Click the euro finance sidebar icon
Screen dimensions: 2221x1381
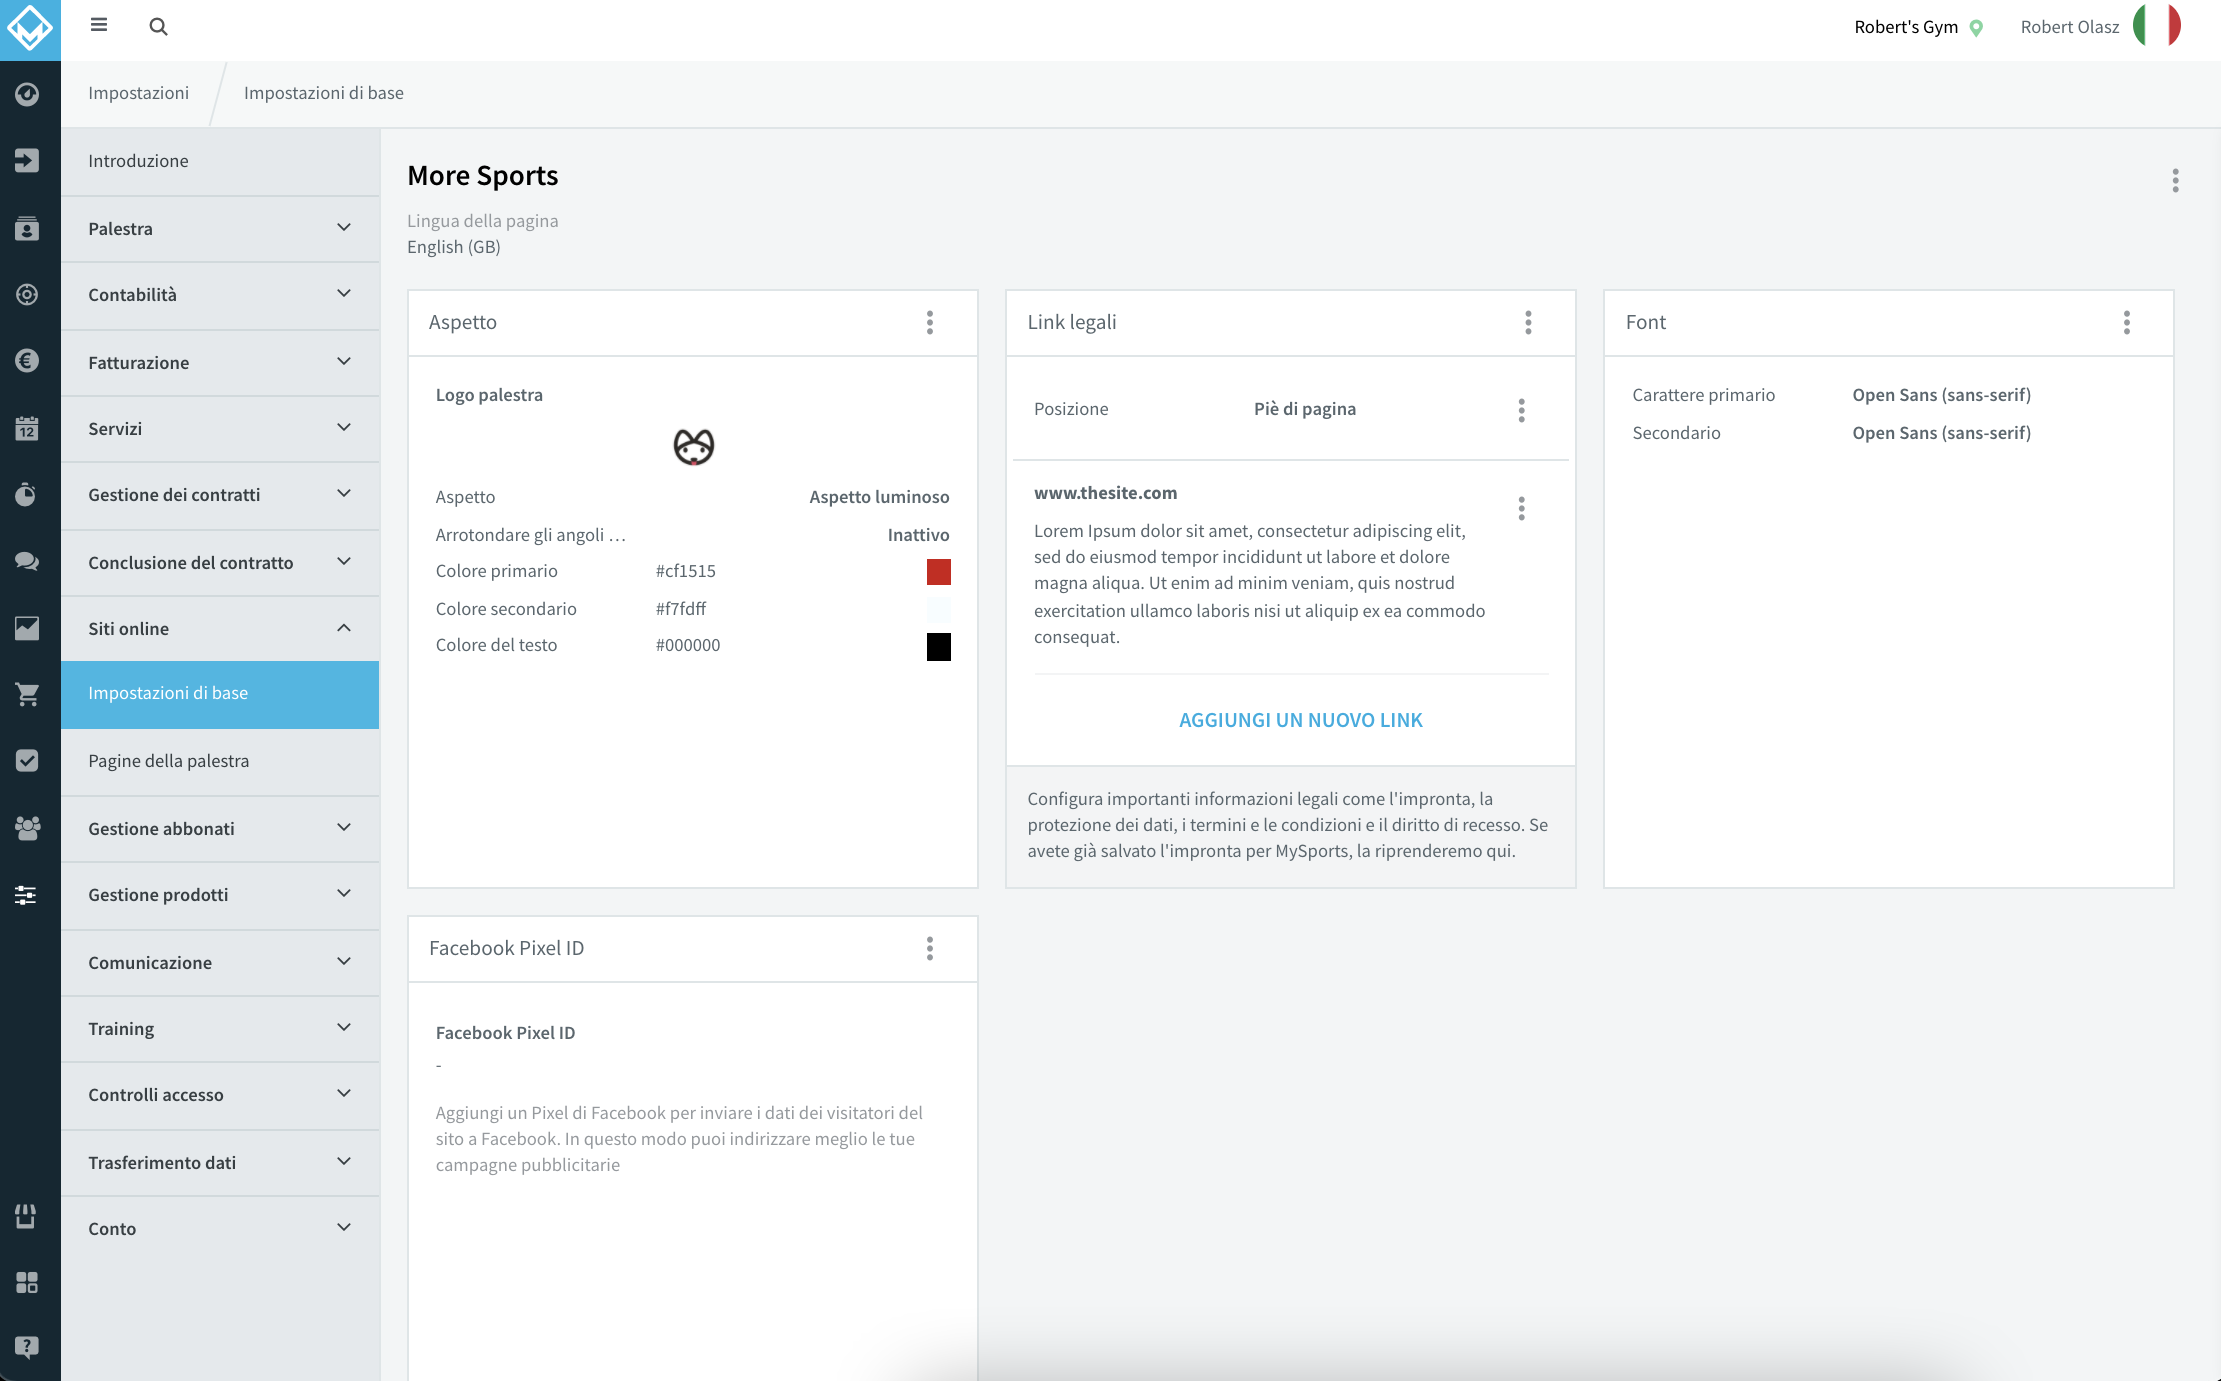click(27, 361)
